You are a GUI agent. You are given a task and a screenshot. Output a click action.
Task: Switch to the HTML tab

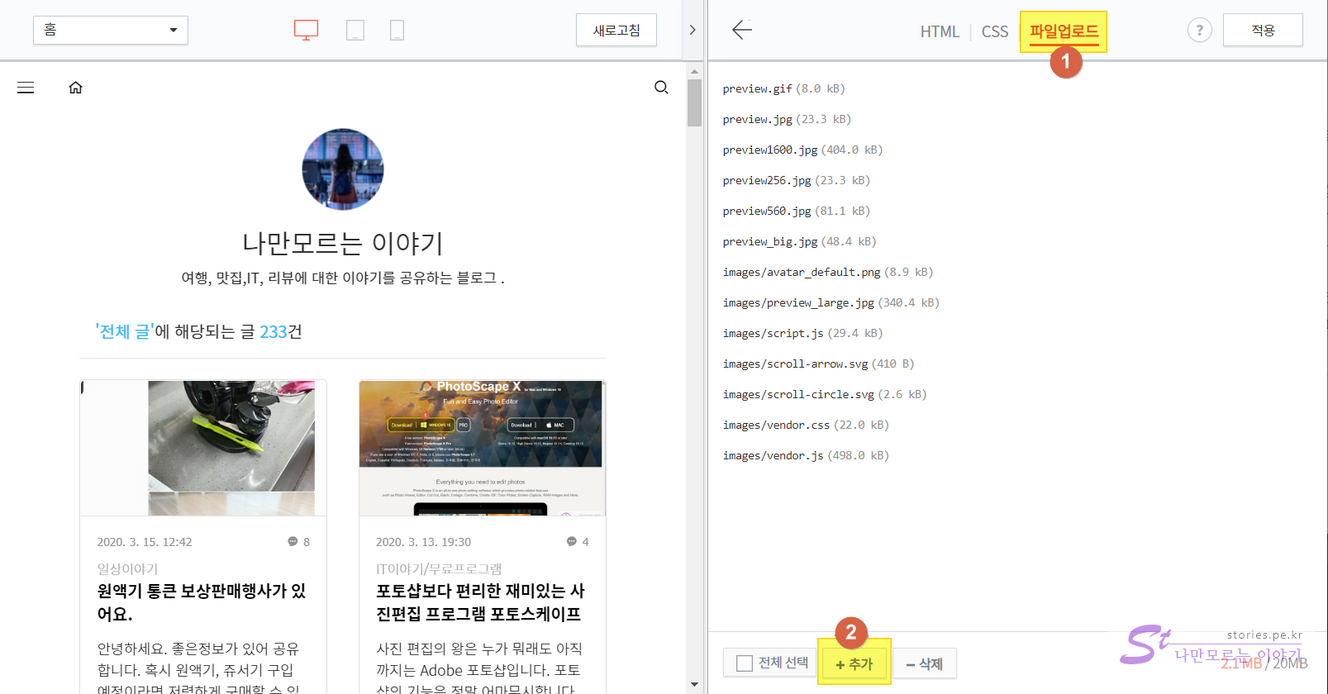point(939,31)
